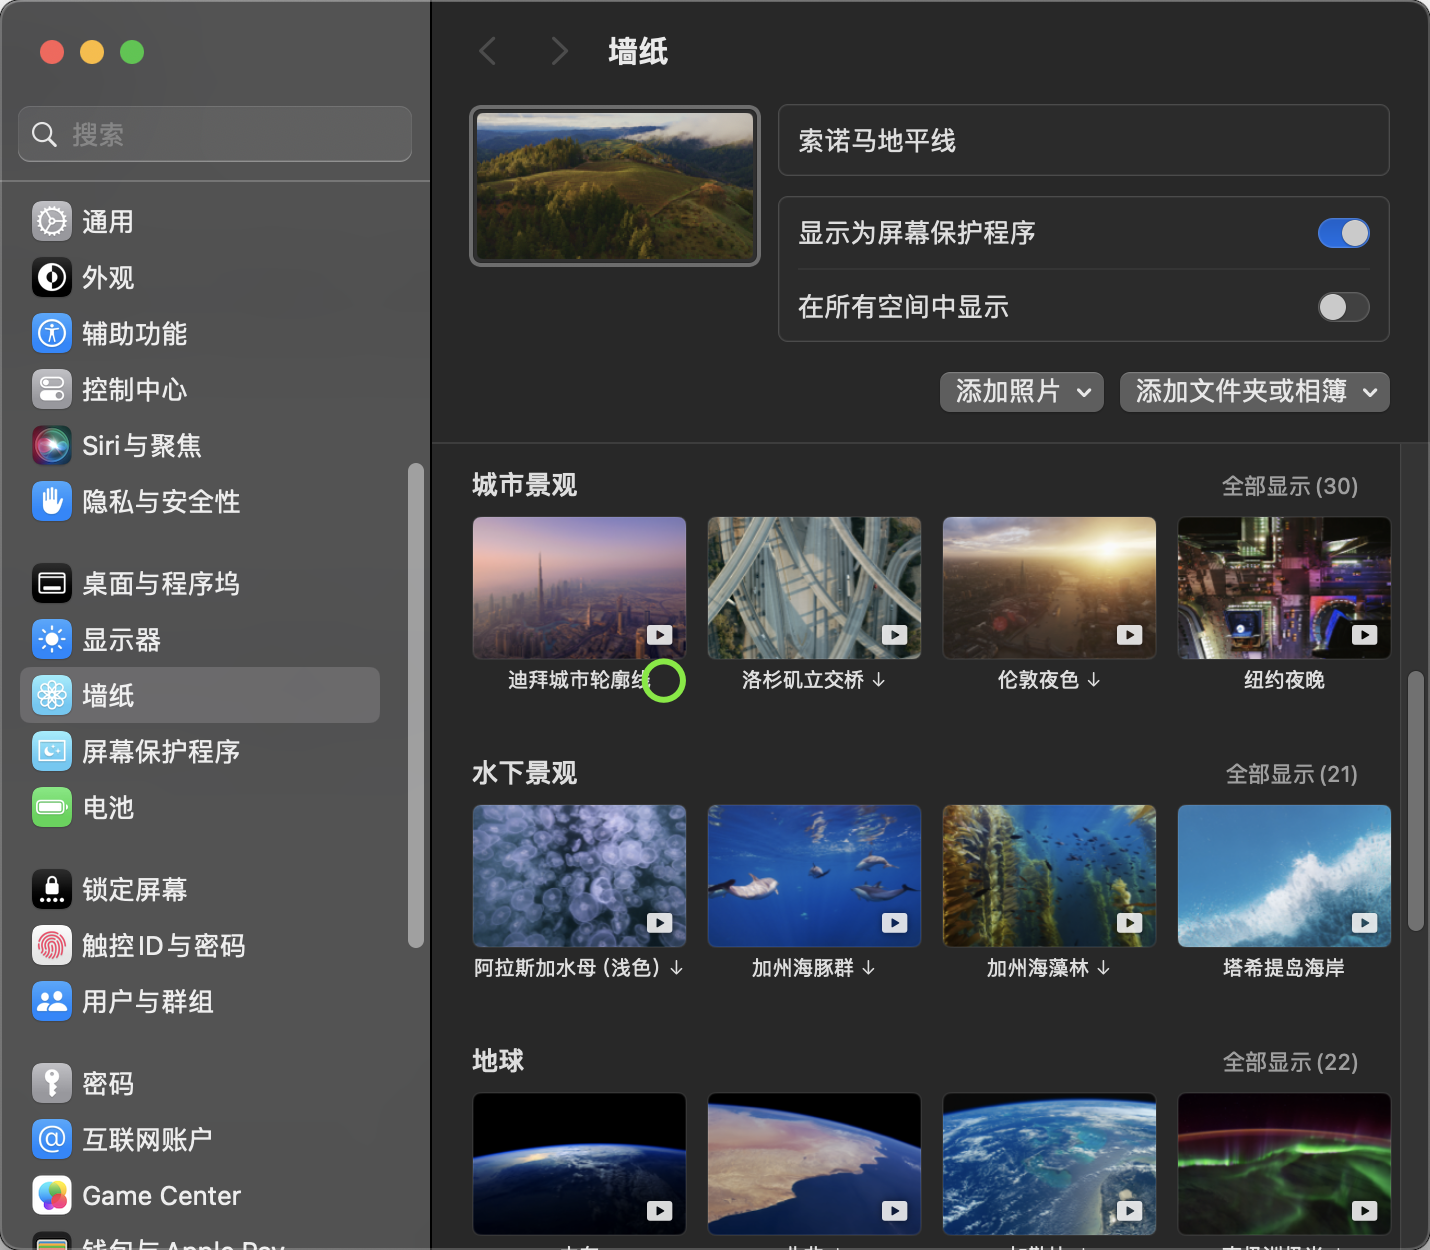Open 触控ID与密码 fingerprint icon
This screenshot has width=1430, height=1250.
pyautogui.click(x=51, y=945)
